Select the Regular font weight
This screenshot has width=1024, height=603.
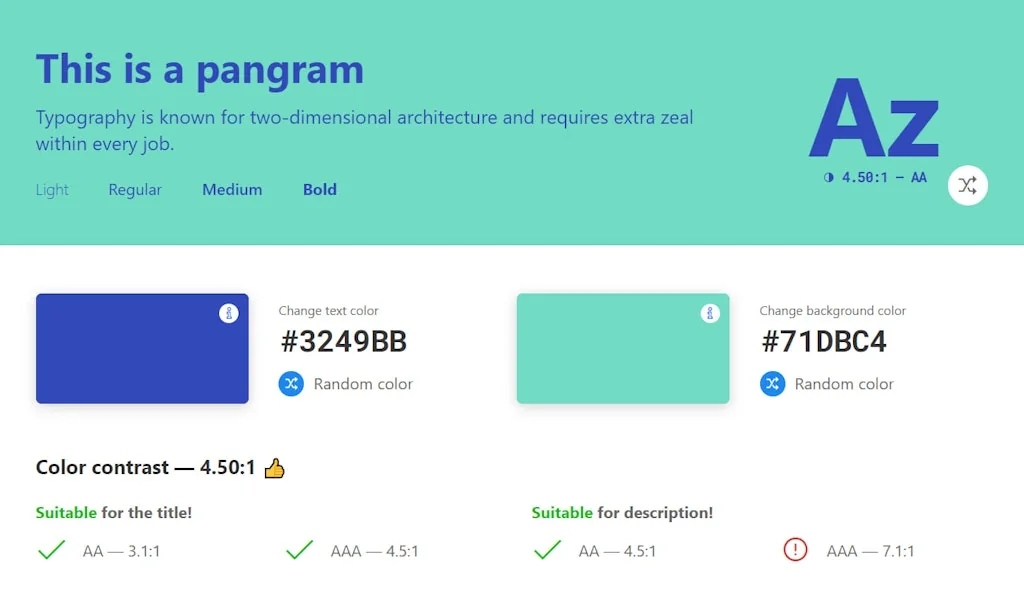tap(134, 189)
